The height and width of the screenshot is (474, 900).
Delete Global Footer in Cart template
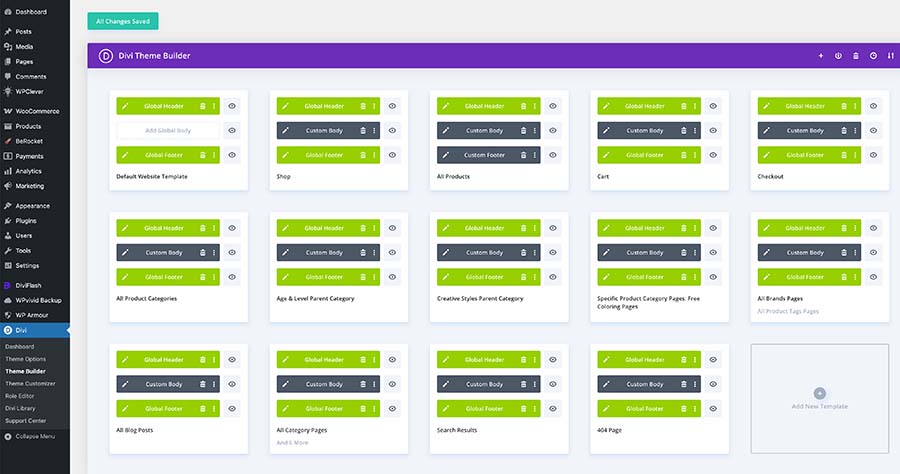(684, 155)
